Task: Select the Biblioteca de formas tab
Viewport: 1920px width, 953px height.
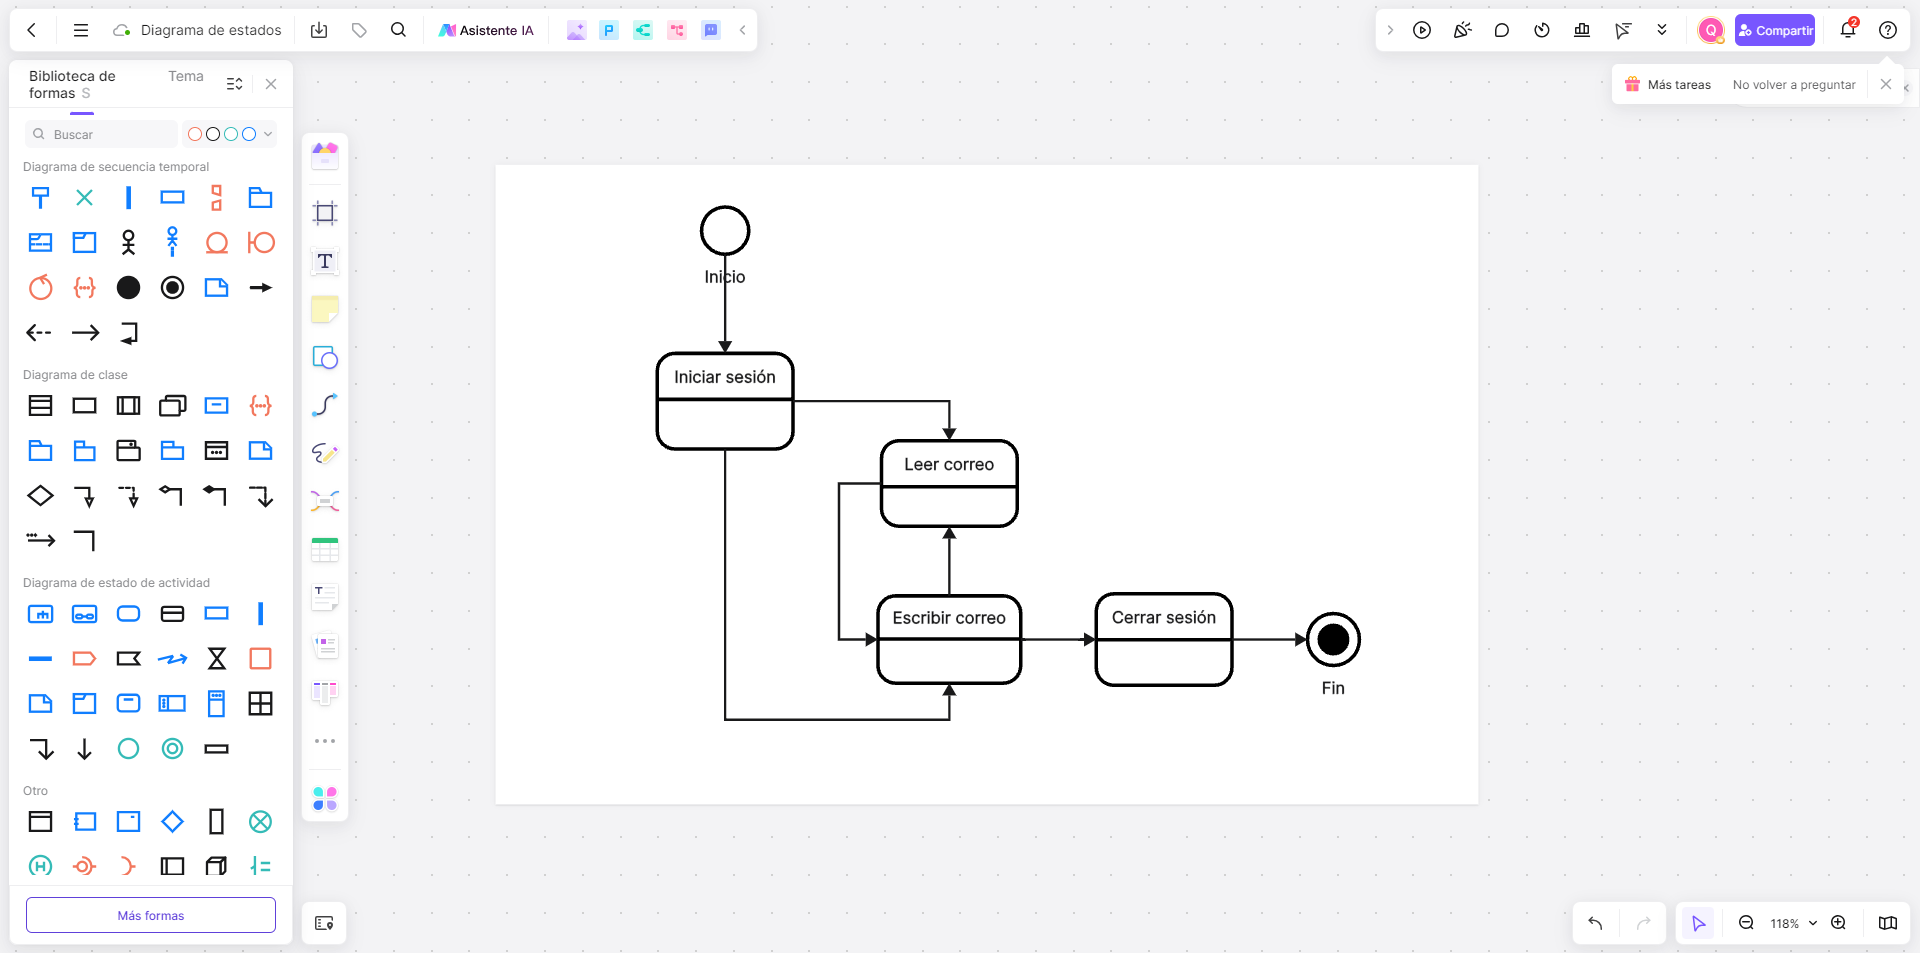Action: coord(72,84)
